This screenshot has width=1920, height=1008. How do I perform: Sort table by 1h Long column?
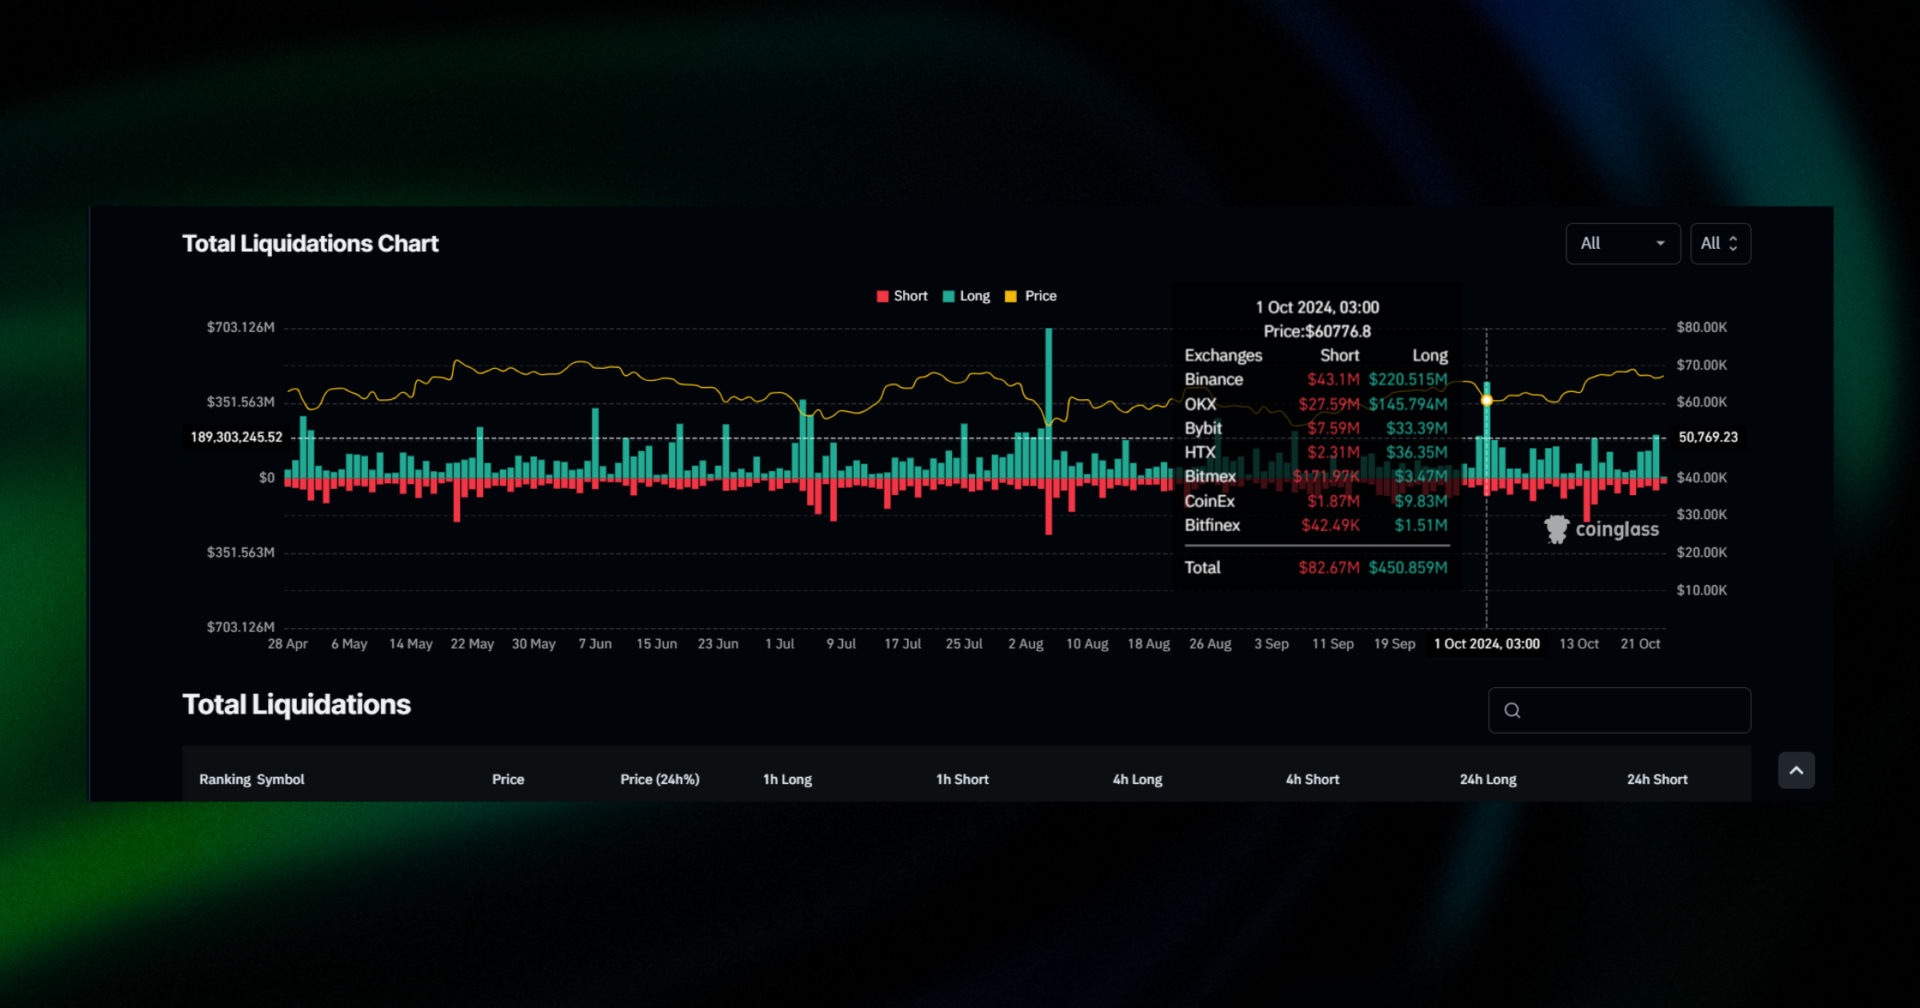[x=787, y=779]
